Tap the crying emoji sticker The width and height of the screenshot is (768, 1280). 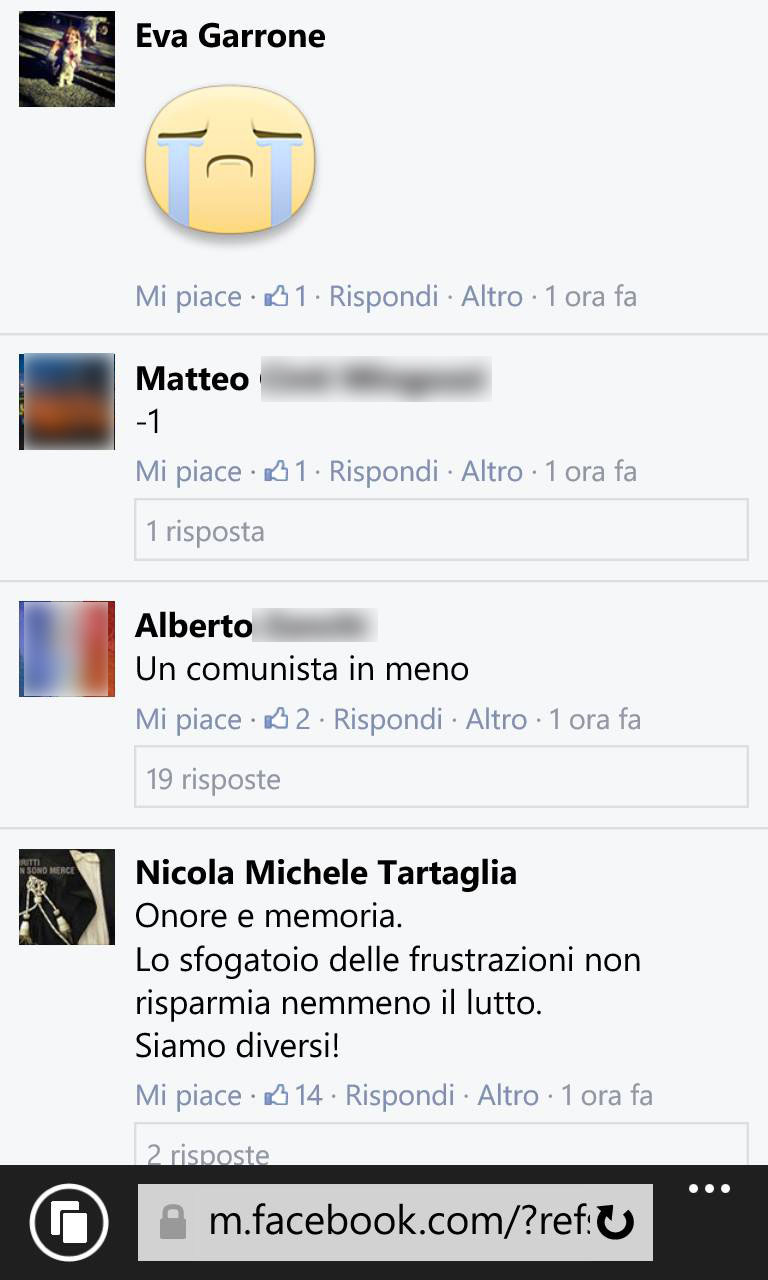230,159
